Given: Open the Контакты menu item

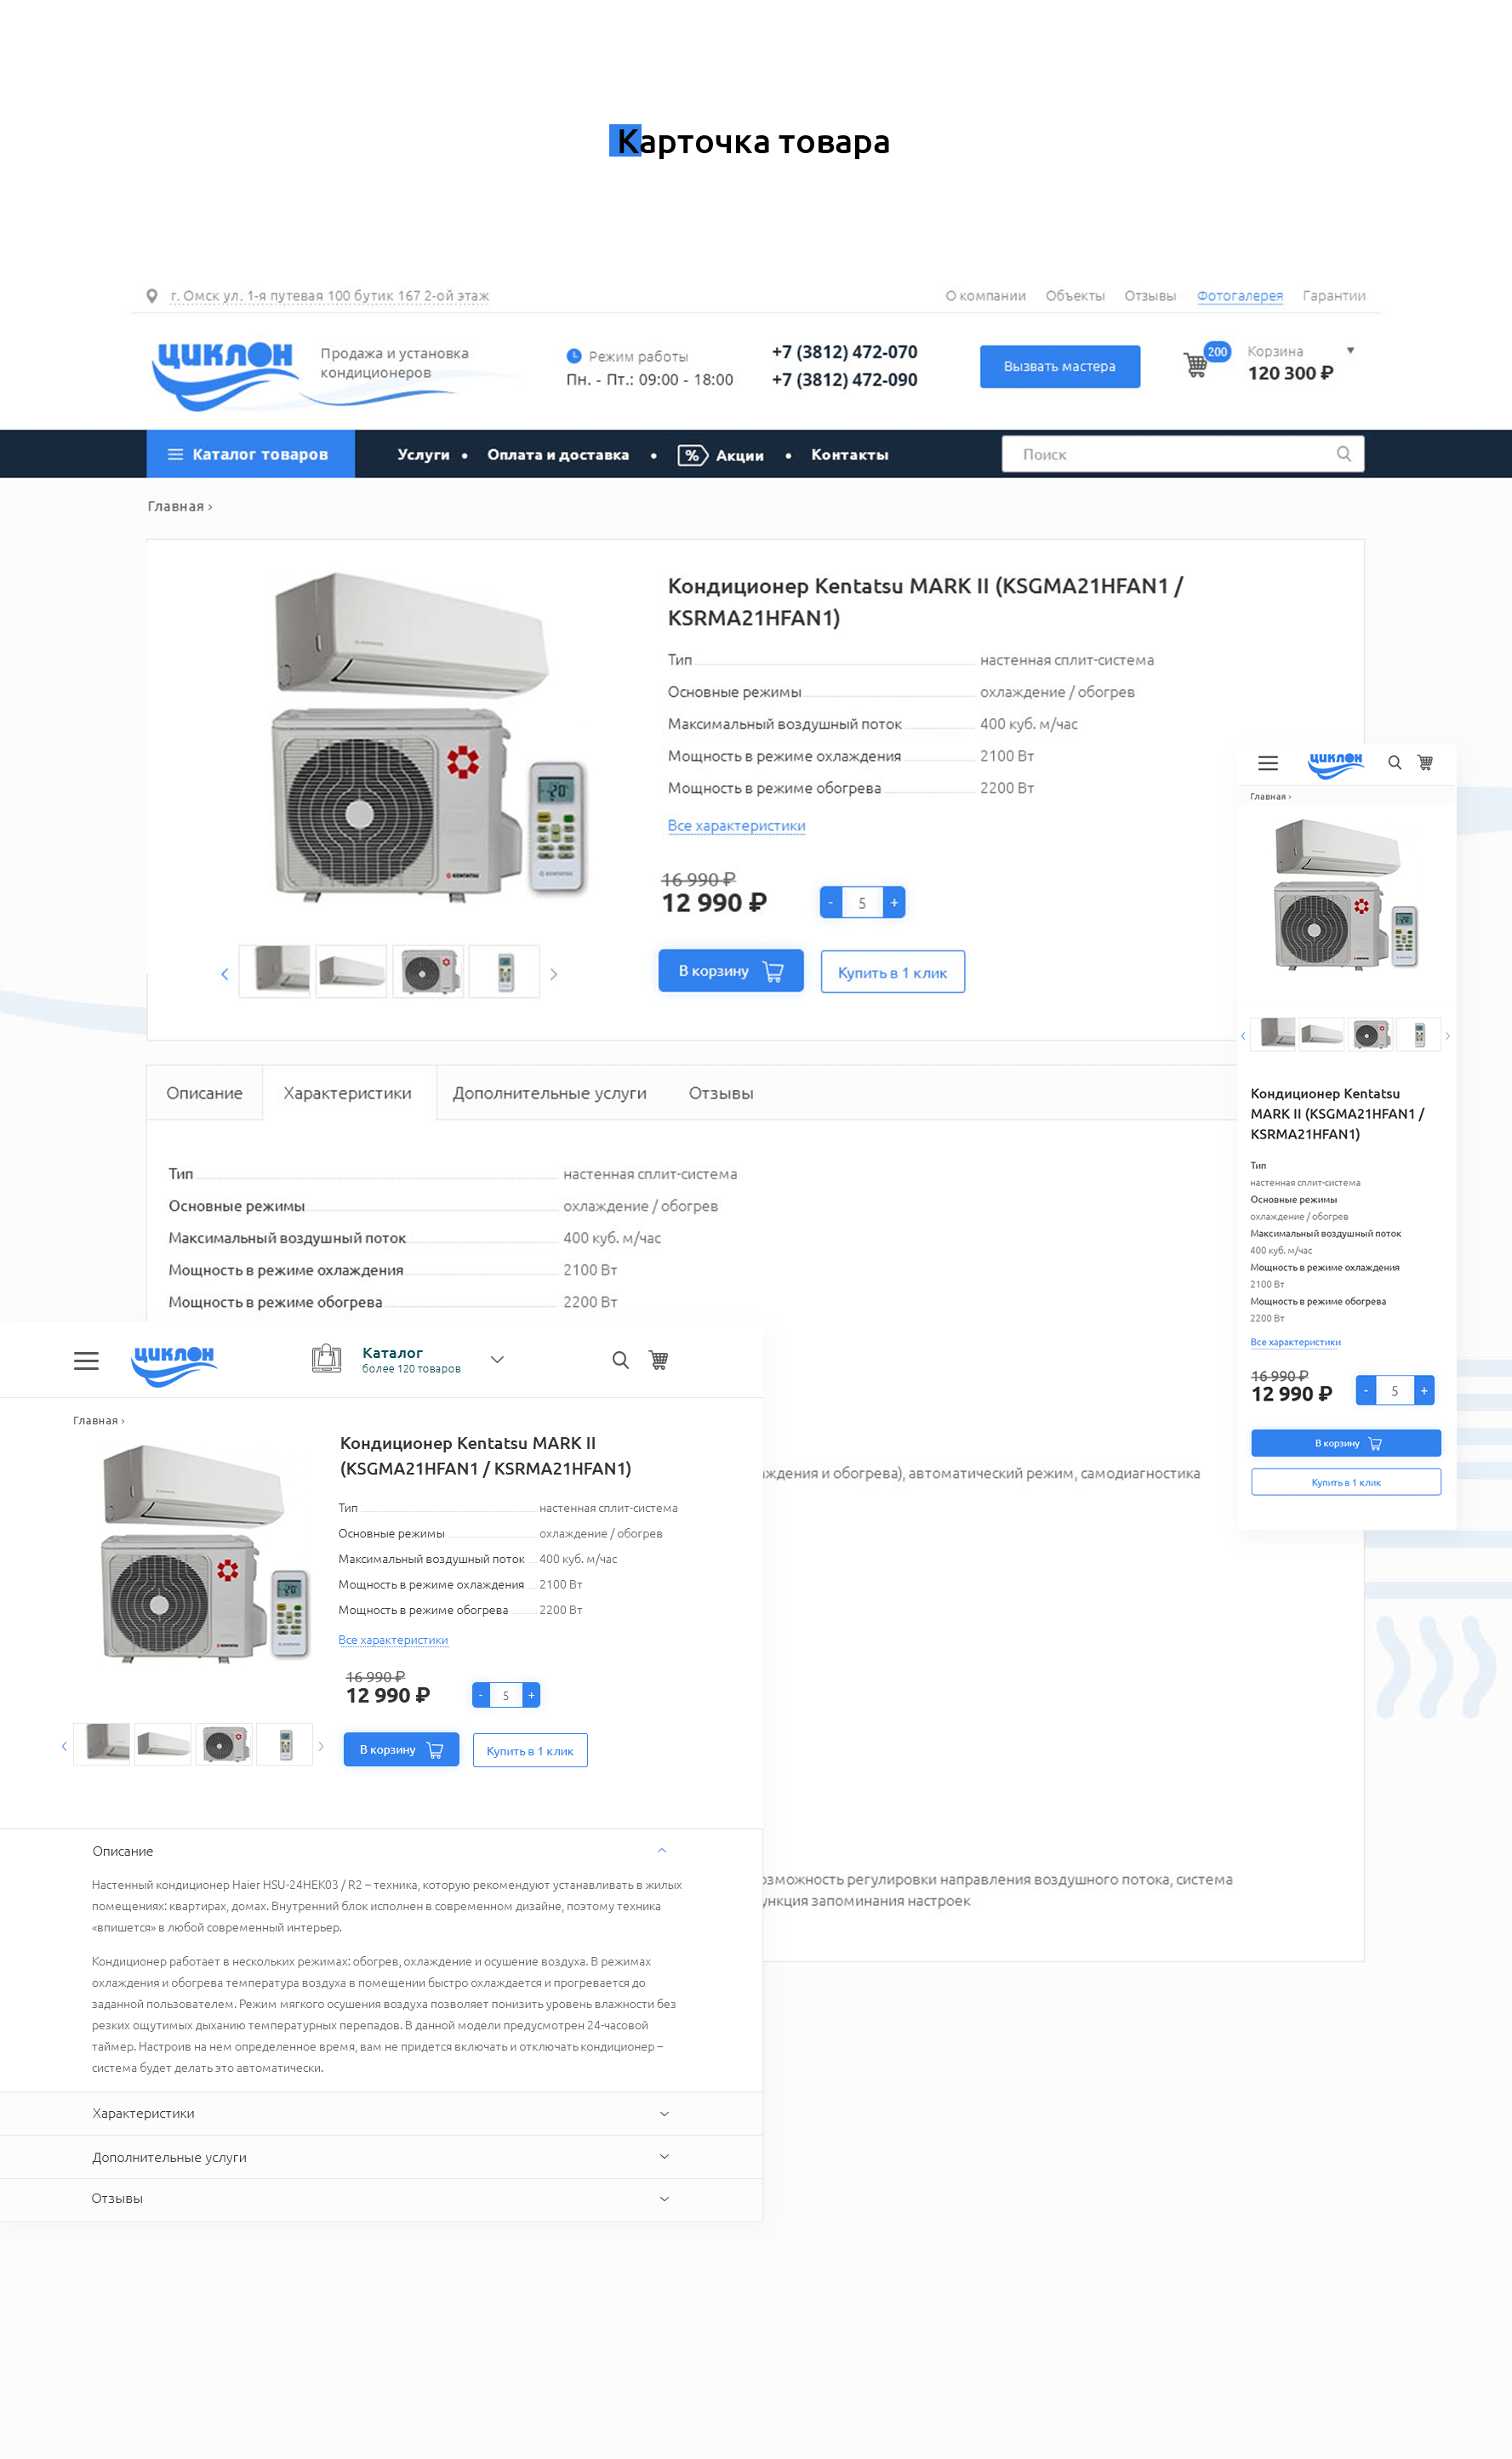Looking at the screenshot, I should point(850,455).
